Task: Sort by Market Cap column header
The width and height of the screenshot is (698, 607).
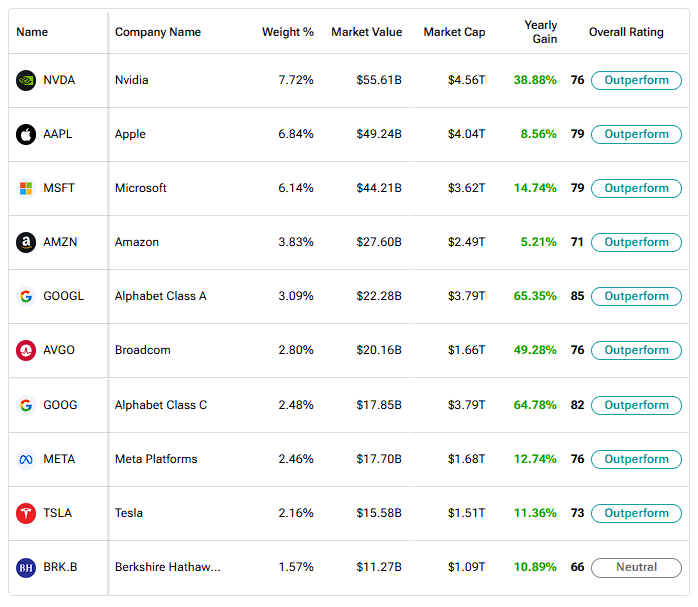Action: [x=454, y=32]
